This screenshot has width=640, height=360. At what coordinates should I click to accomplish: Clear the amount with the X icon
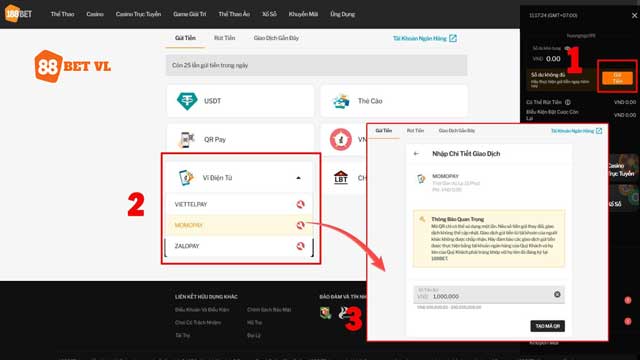coord(557,294)
